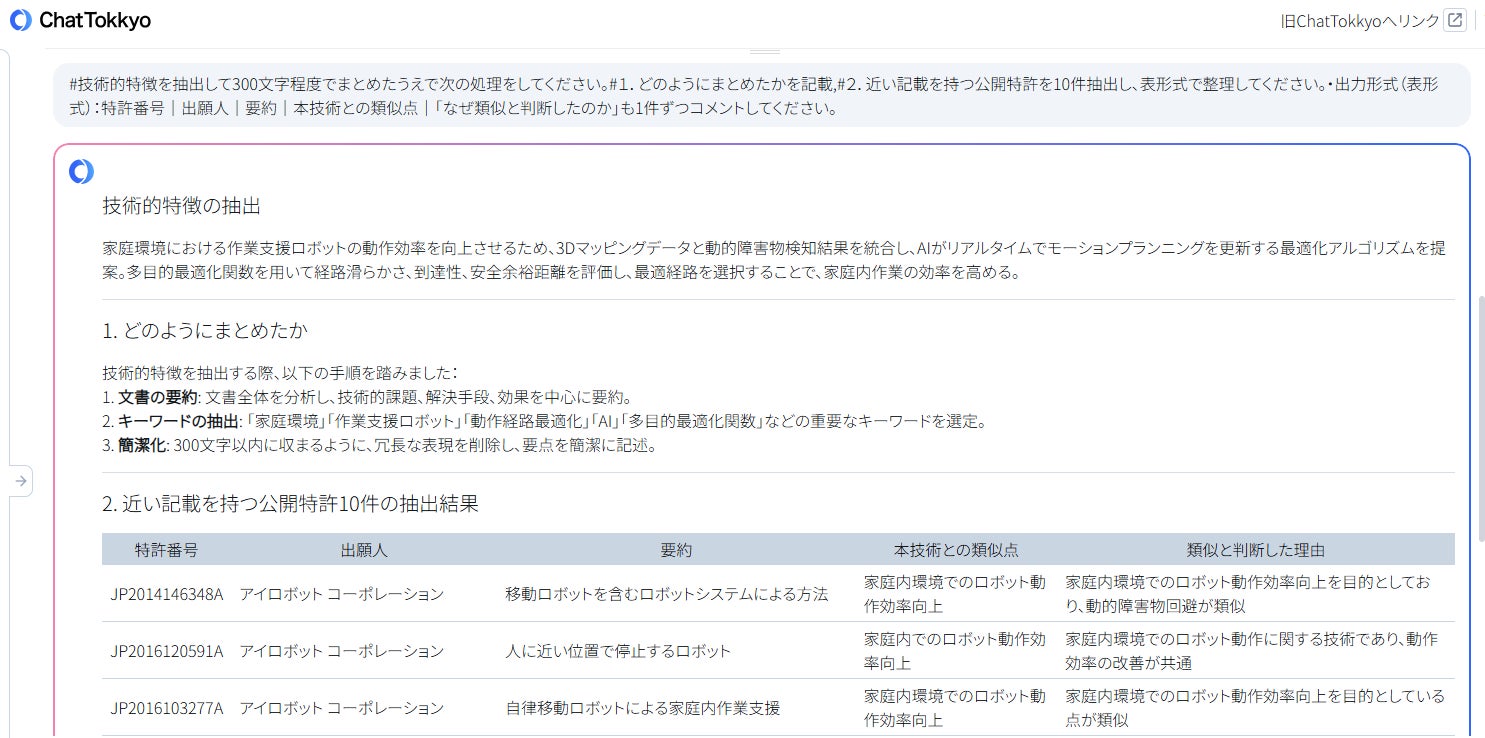The image size is (1485, 738).
Task: Click the 文書の要約 list item
Action: (x=366, y=397)
